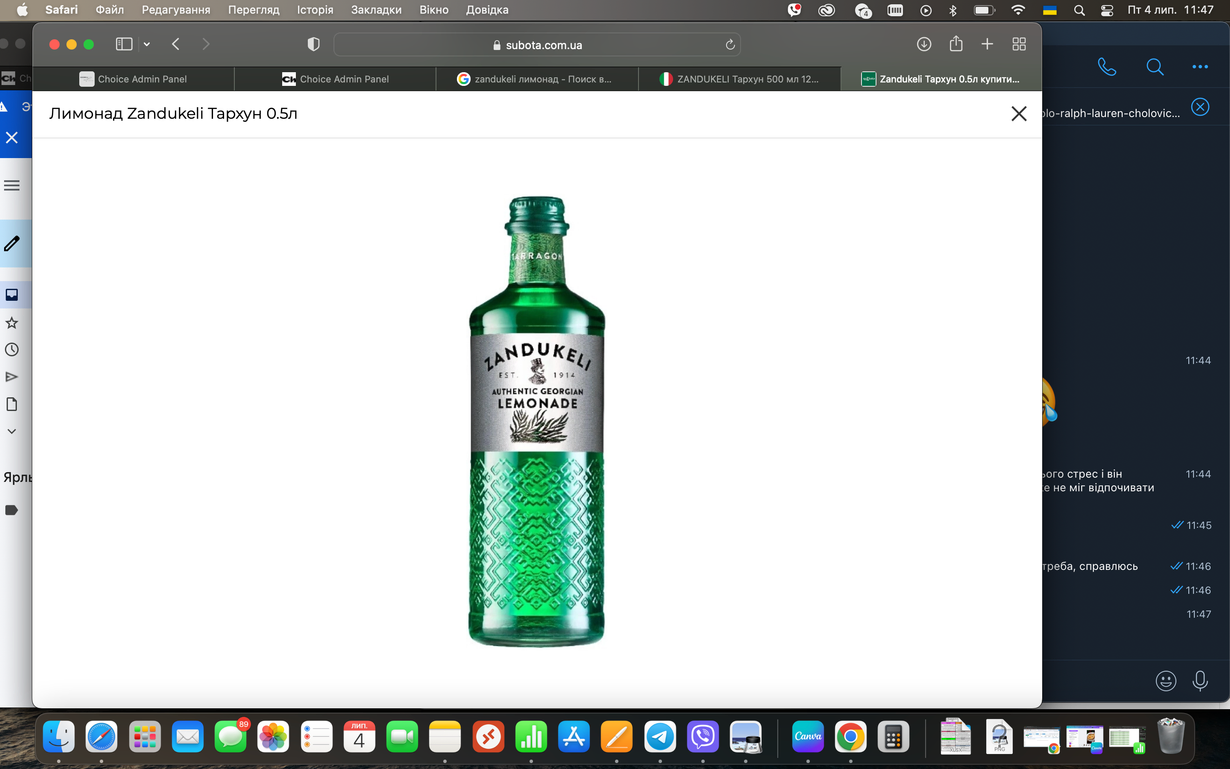Toggle Safari's sidebar button
The width and height of the screenshot is (1230, 769).
(124, 44)
